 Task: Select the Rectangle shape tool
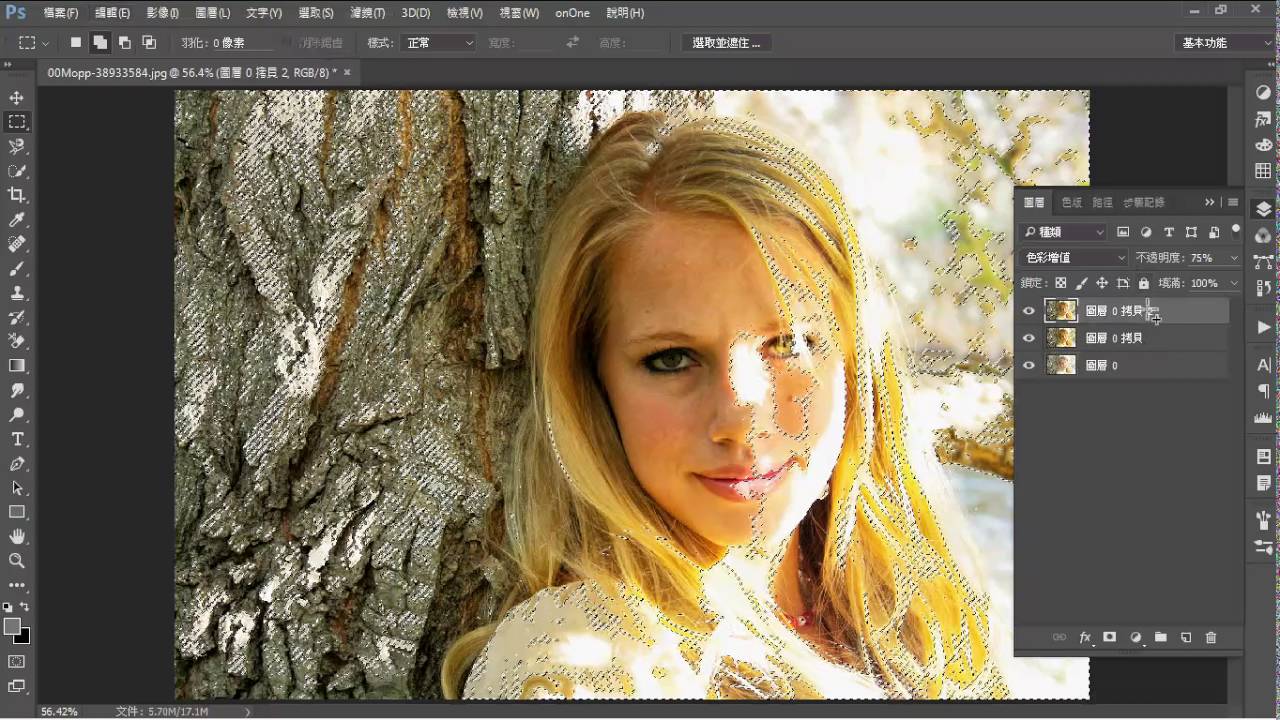click(x=17, y=512)
